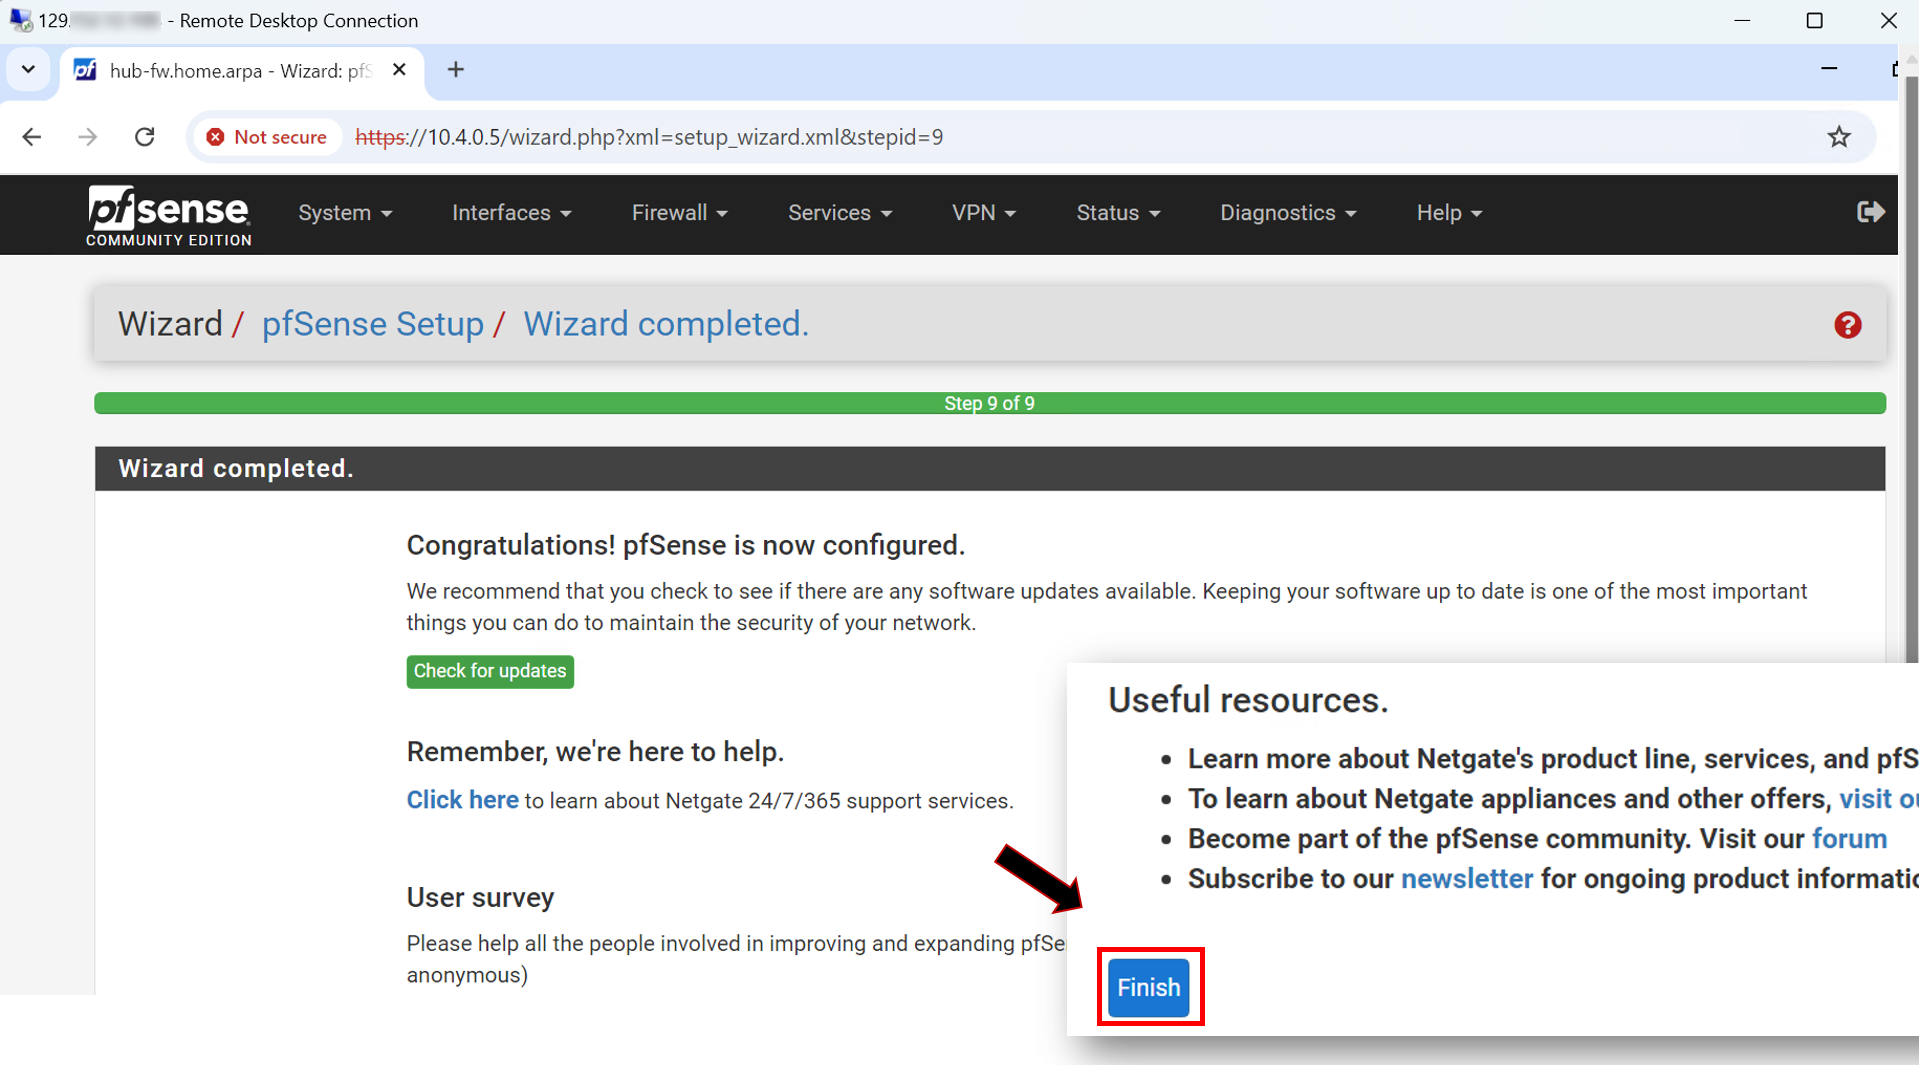1919x1065 pixels.
Task: Click the pfSense Community Edition logo
Action: 168,215
